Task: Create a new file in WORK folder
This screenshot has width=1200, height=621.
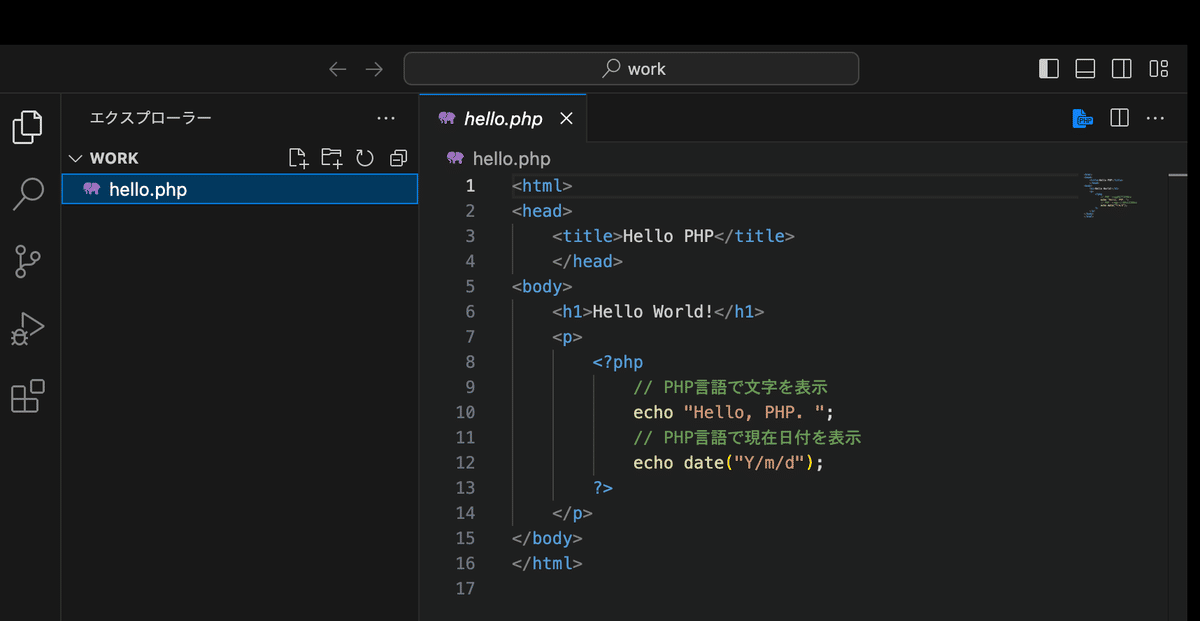Action: (x=298, y=158)
